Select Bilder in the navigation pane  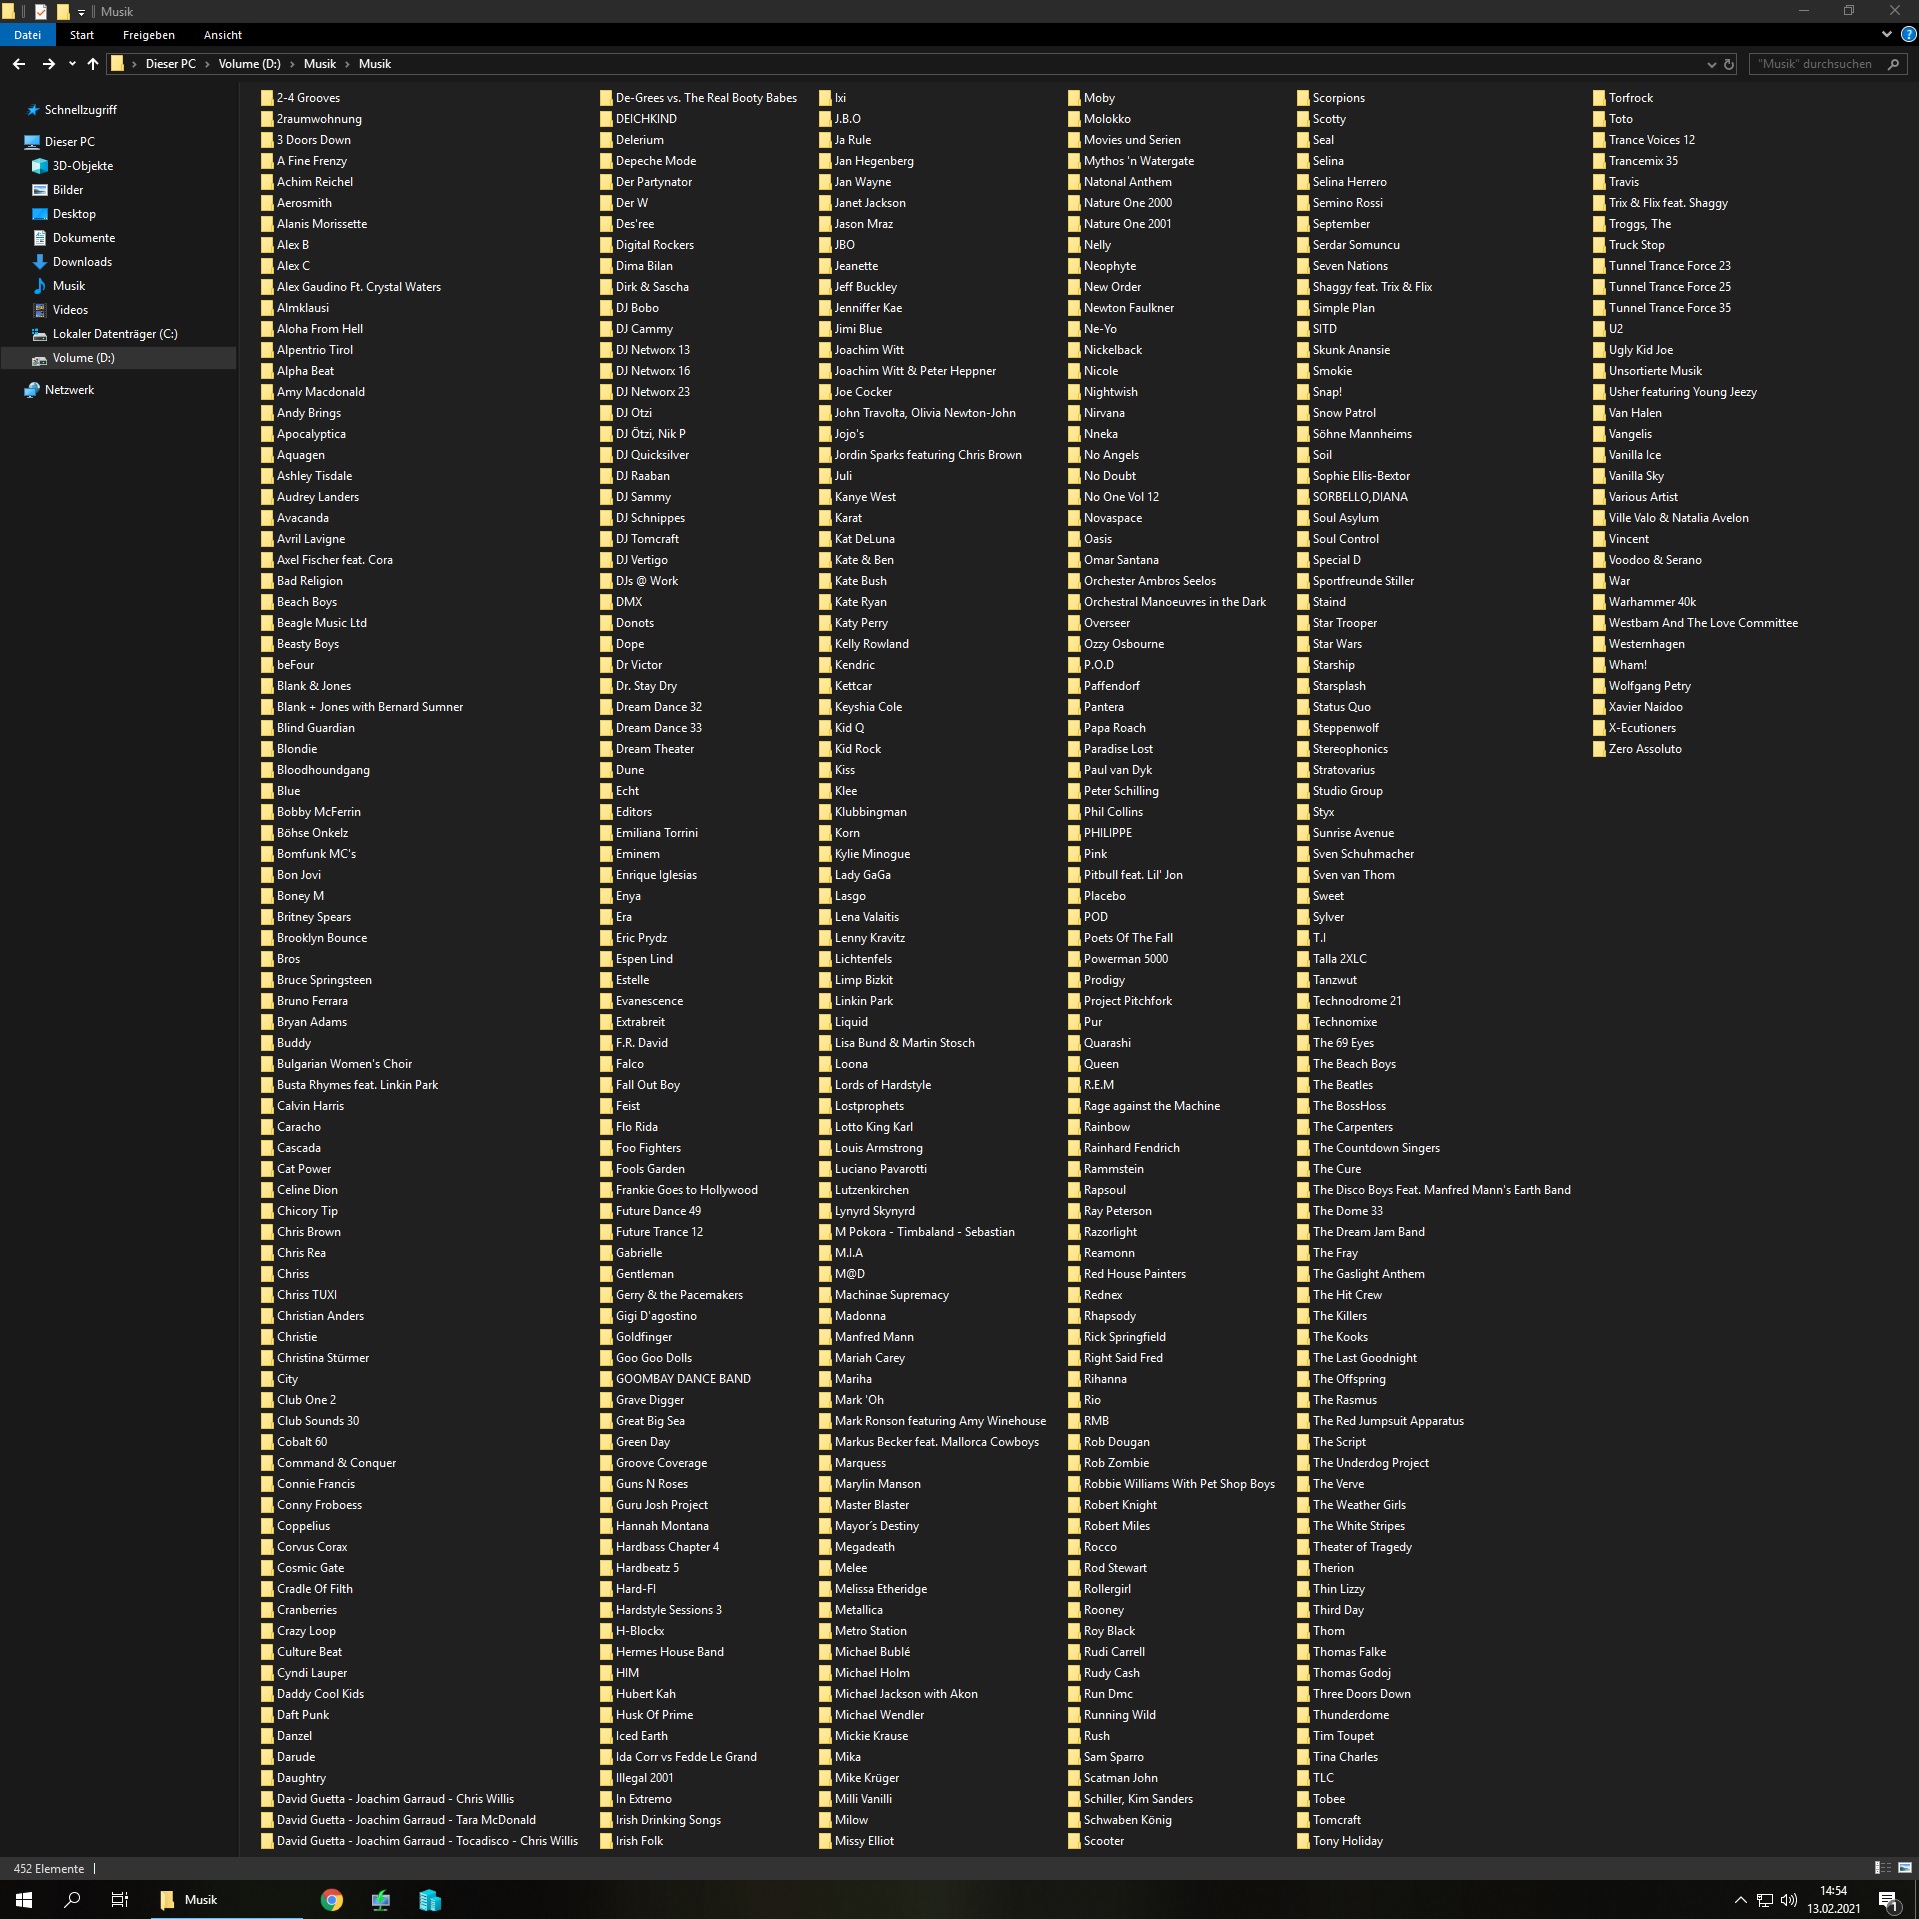(x=58, y=190)
